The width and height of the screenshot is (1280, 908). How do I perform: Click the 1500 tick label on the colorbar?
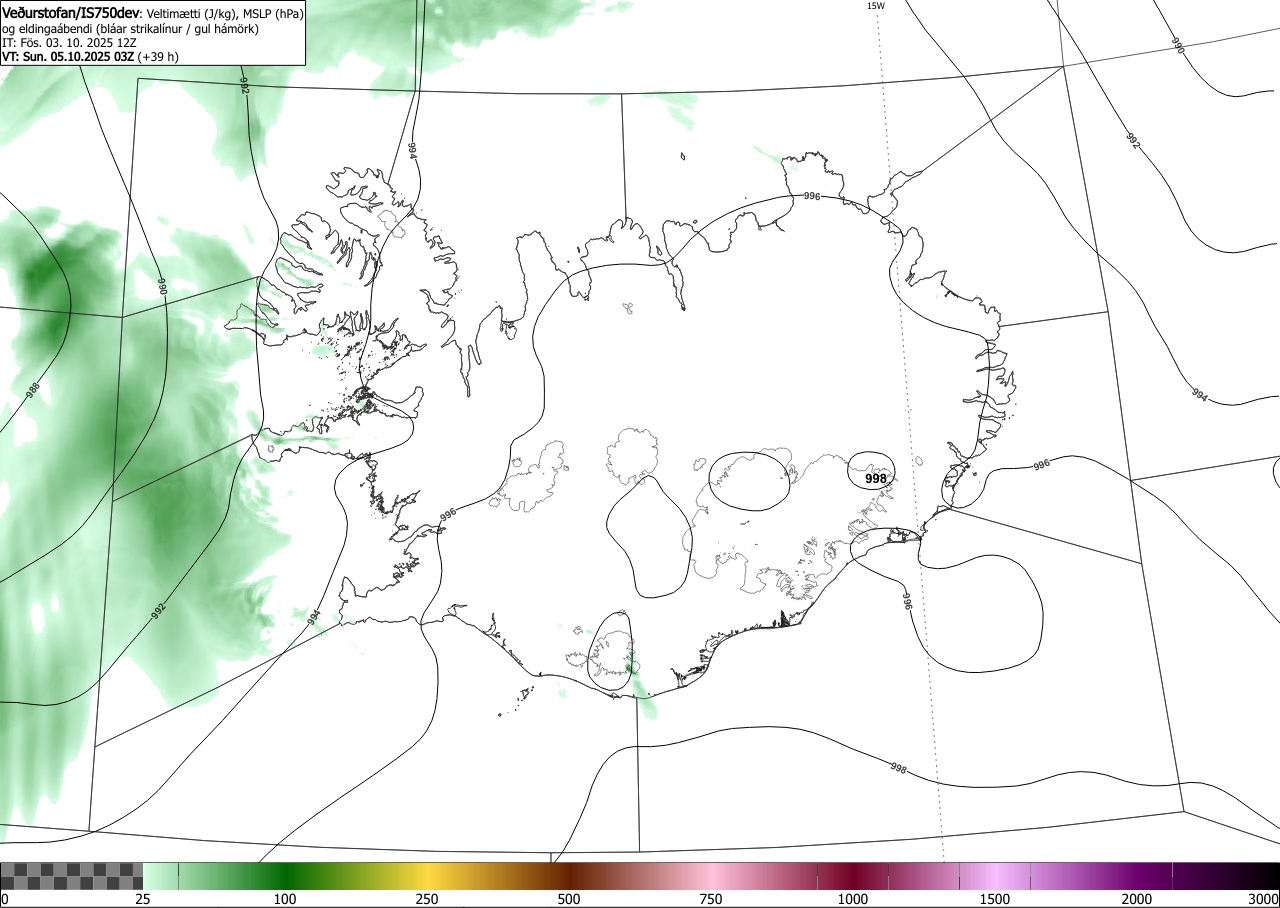(995, 899)
